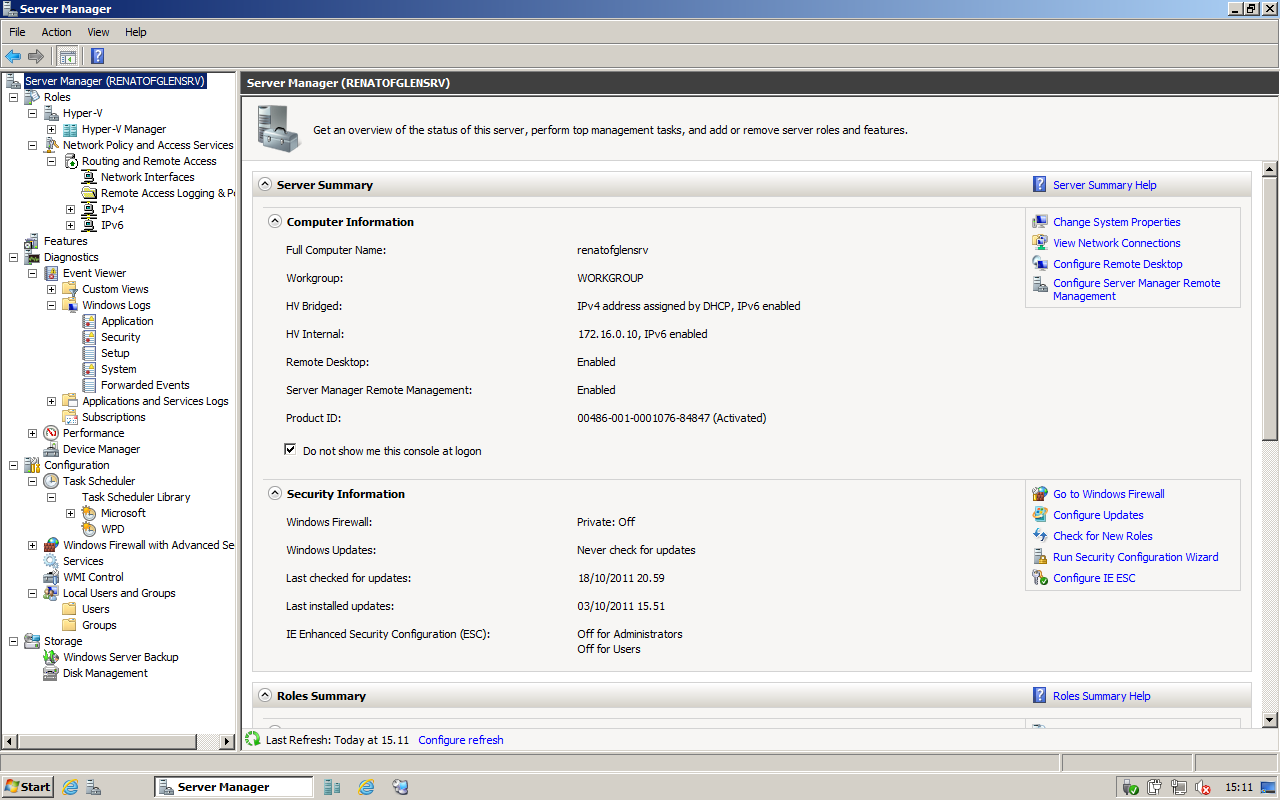The image size is (1280, 800).
Task: Open the View menu
Action: point(98,32)
